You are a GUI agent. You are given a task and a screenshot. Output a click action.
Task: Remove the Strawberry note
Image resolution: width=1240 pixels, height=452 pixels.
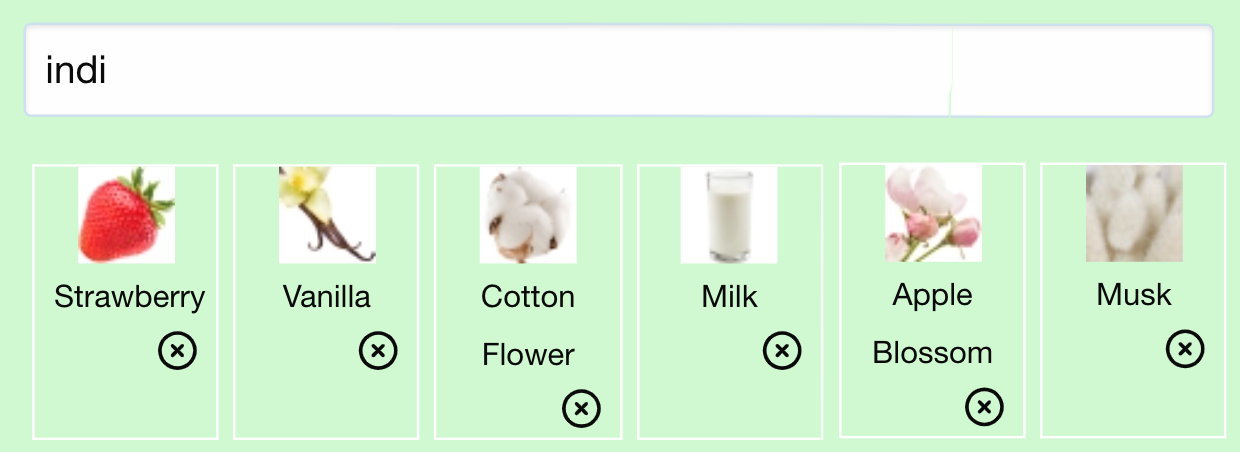[x=177, y=351]
